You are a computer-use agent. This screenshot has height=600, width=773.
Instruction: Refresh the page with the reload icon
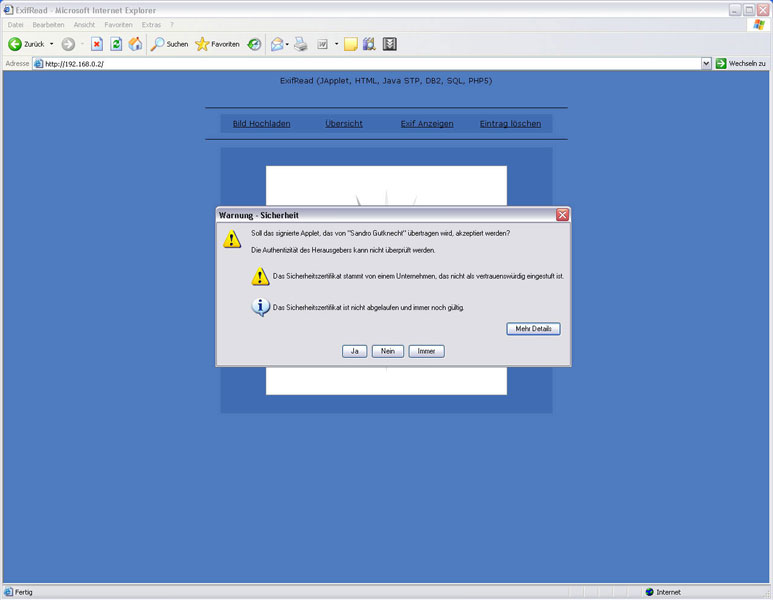116,44
